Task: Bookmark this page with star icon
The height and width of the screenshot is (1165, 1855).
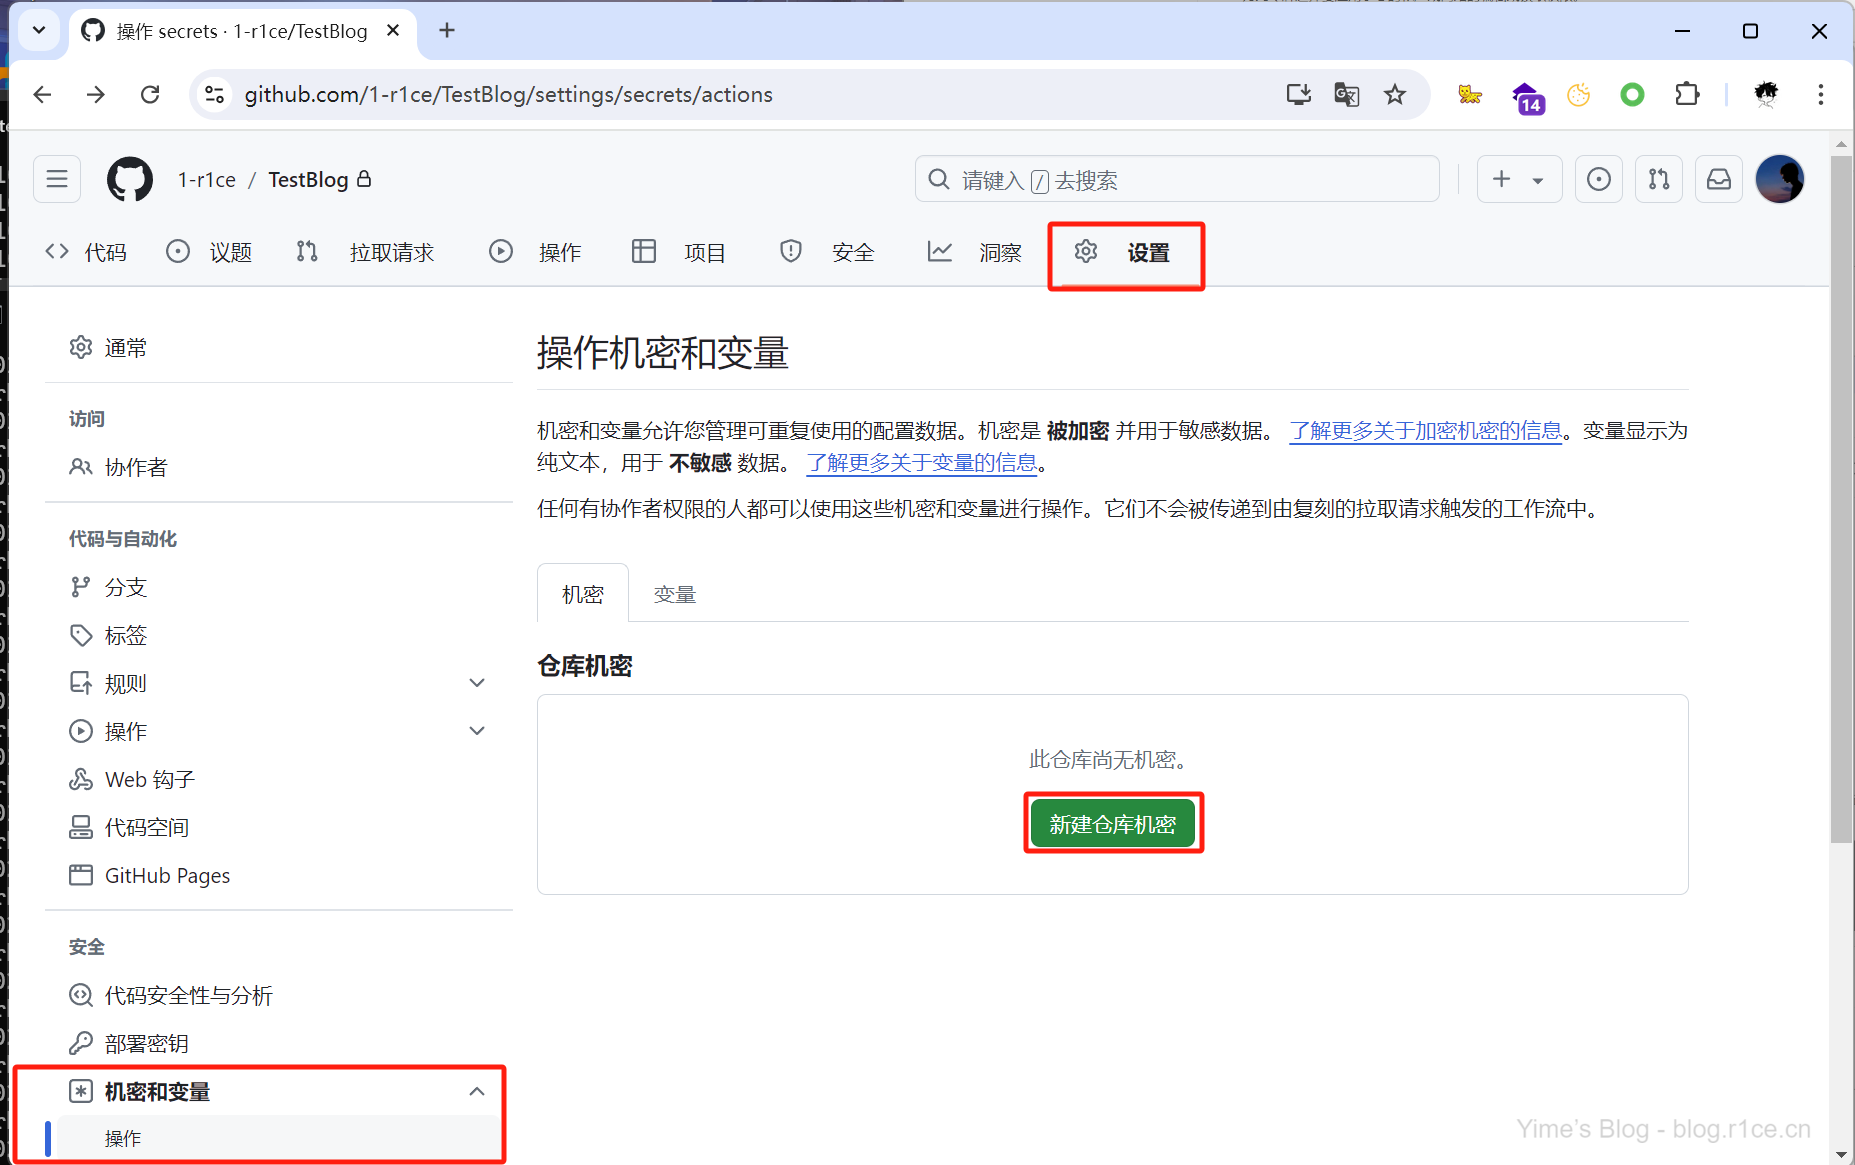Action: [1394, 95]
